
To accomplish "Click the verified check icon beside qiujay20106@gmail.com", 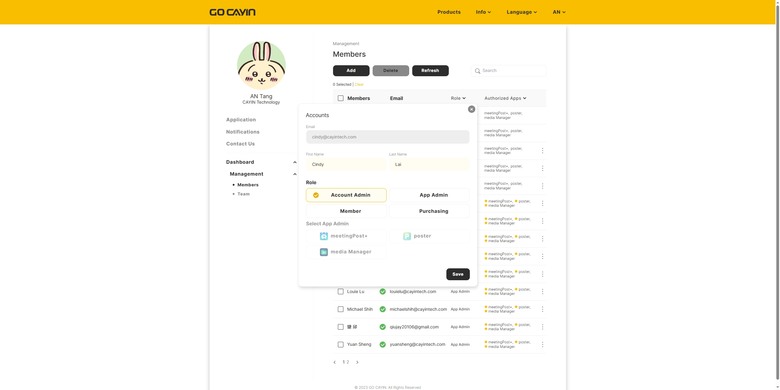I will point(383,327).
